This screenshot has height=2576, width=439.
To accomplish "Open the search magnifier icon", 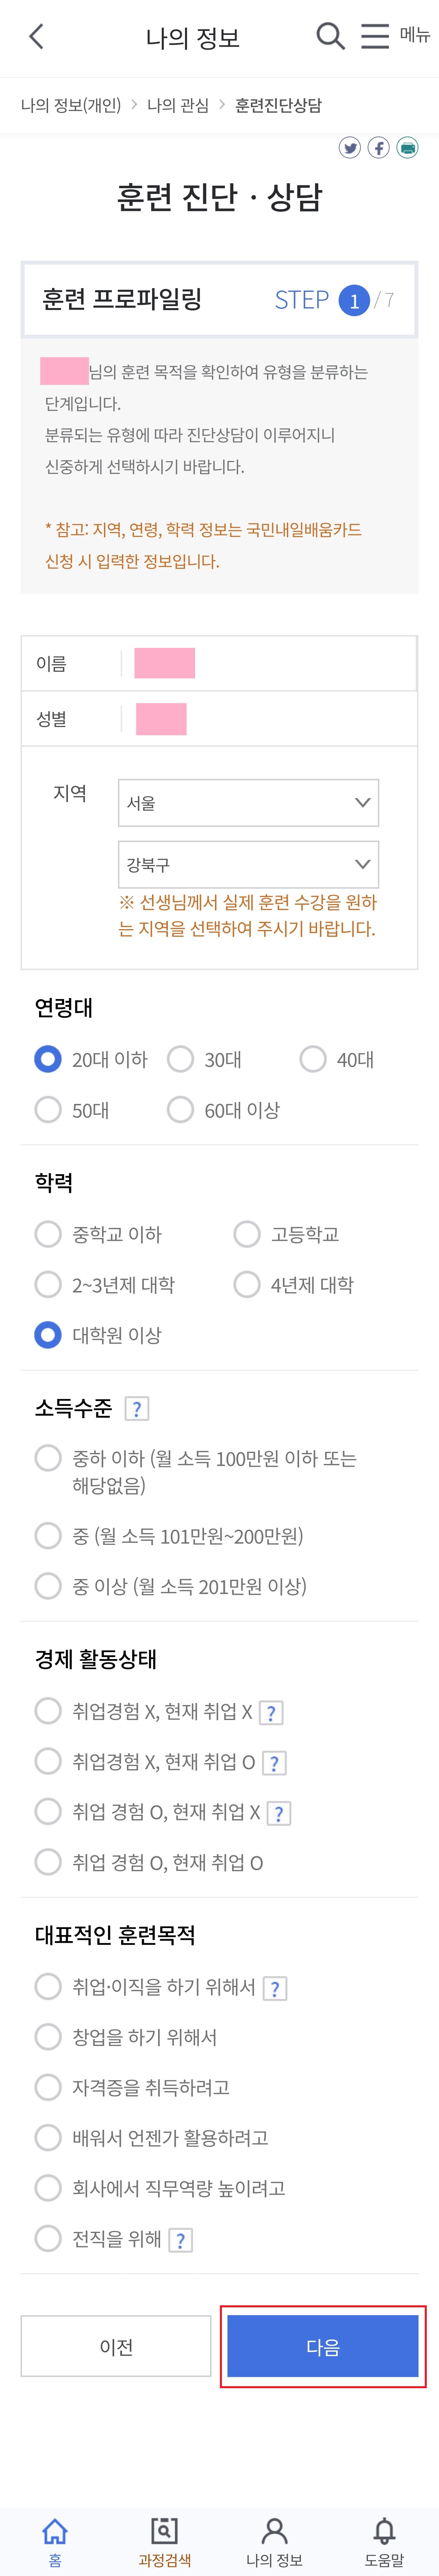I will (330, 37).
